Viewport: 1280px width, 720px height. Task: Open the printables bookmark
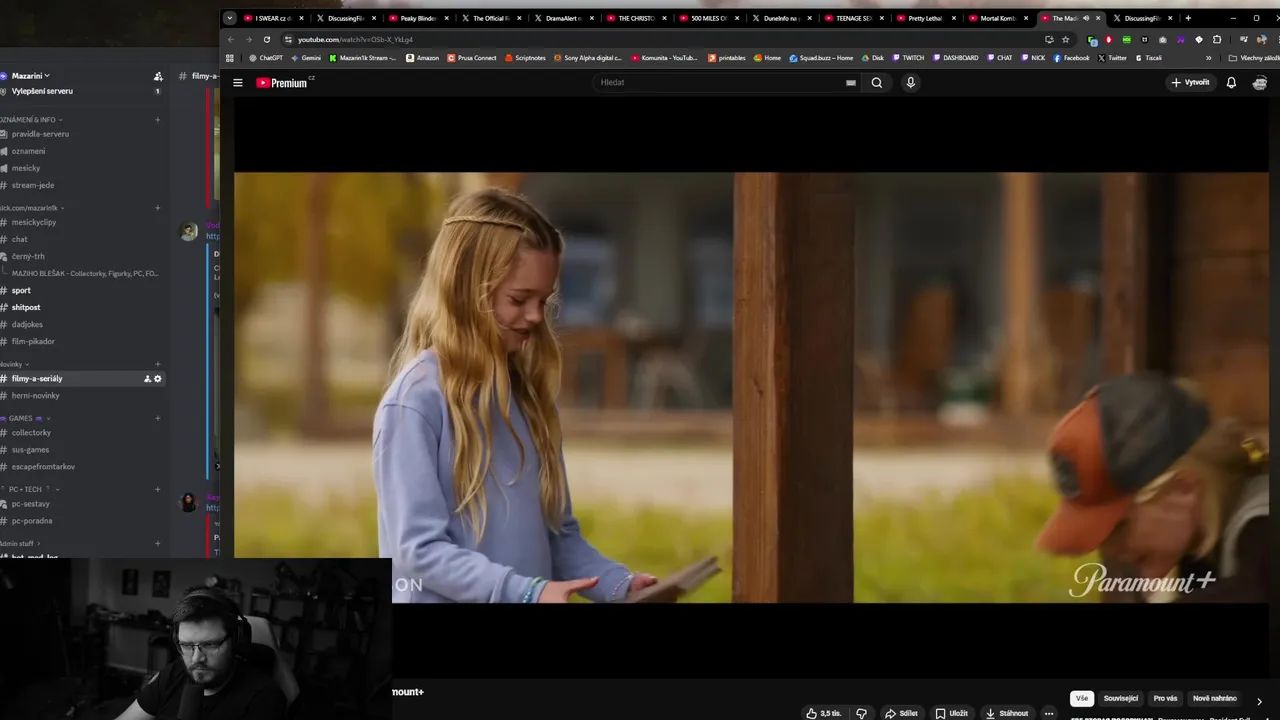[x=727, y=58]
